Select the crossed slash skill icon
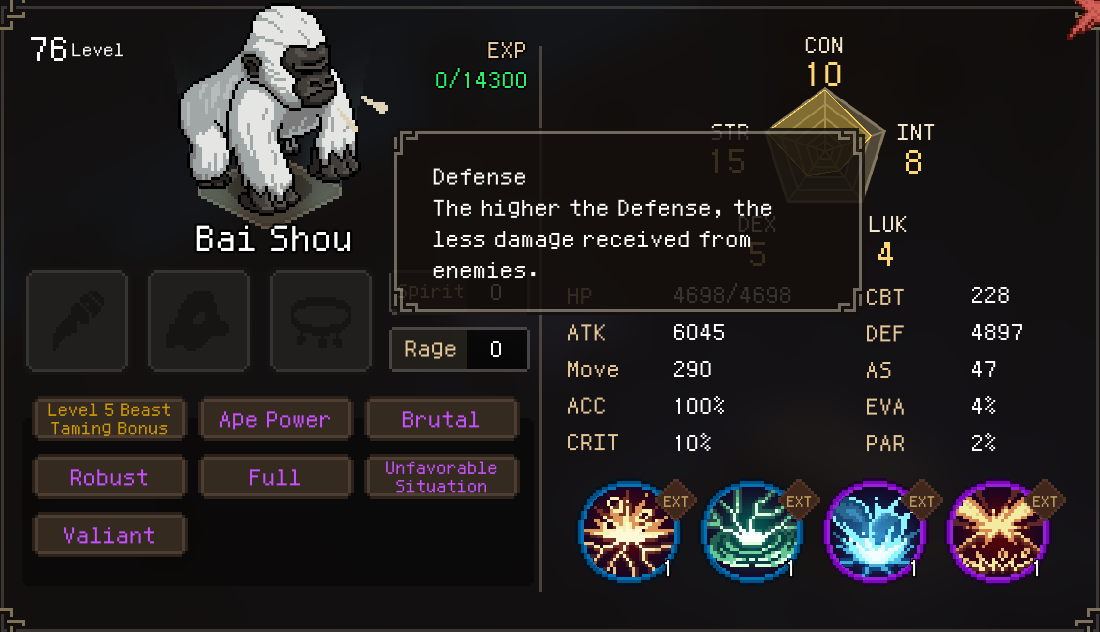Image resolution: width=1100 pixels, height=632 pixels. [997, 531]
